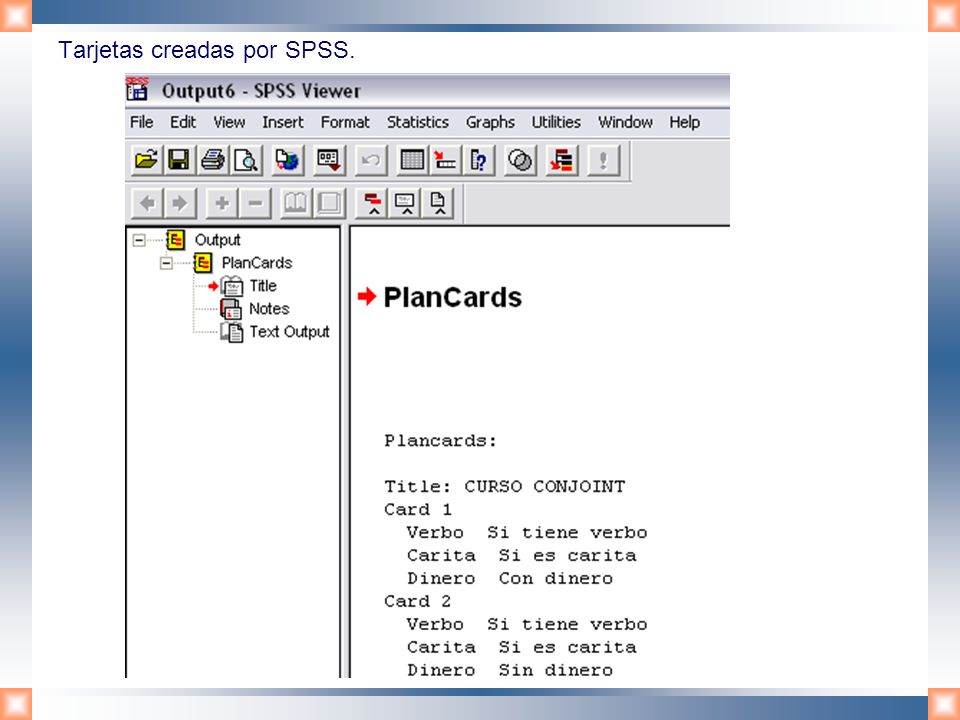
Task: Click 'Dinero Sin dinero' line
Action: pyautogui.click(x=510, y=670)
